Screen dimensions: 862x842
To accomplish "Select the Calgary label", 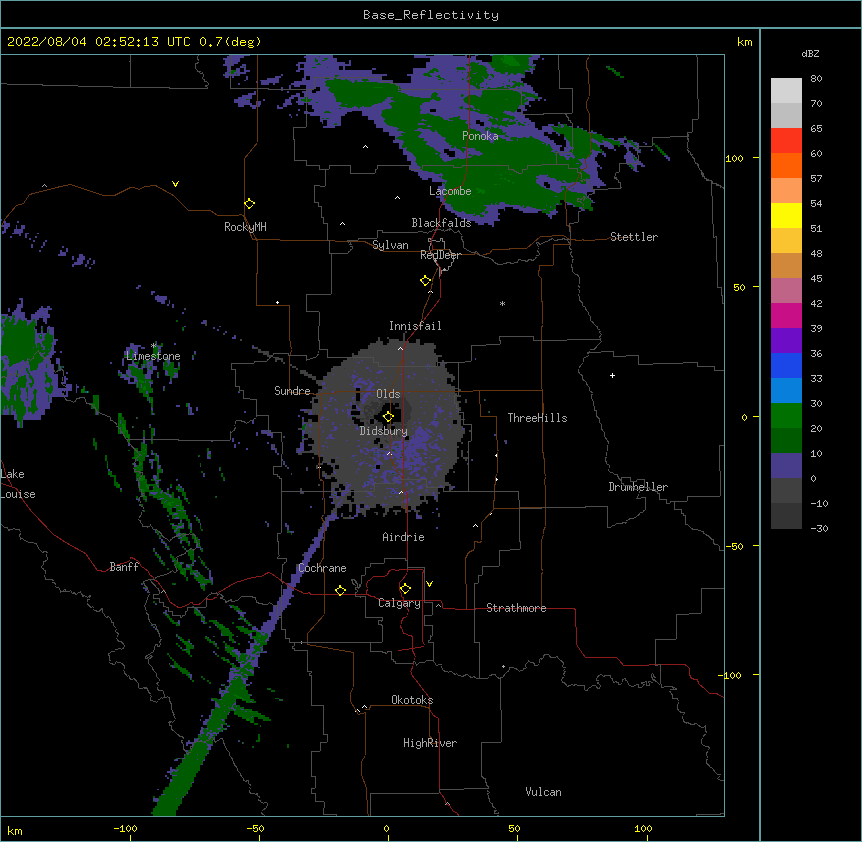I will (399, 603).
